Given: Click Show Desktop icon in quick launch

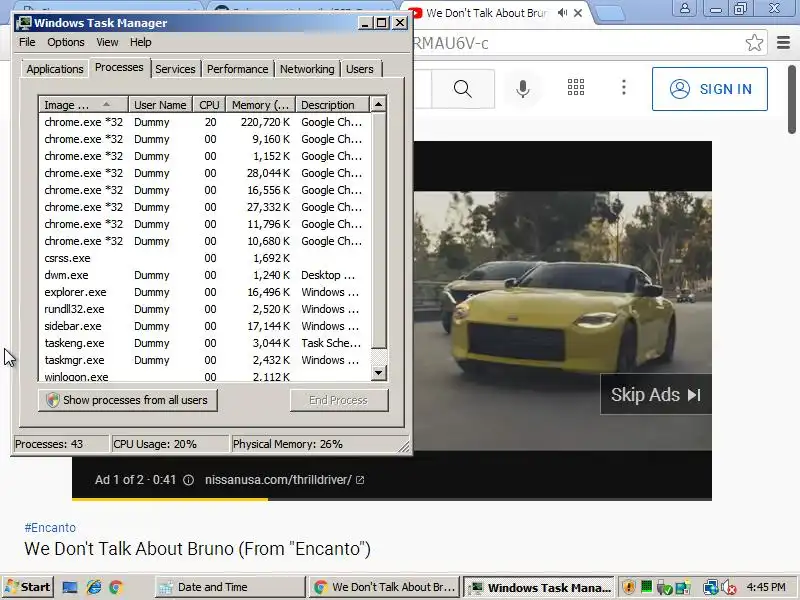Looking at the screenshot, I should [70, 587].
